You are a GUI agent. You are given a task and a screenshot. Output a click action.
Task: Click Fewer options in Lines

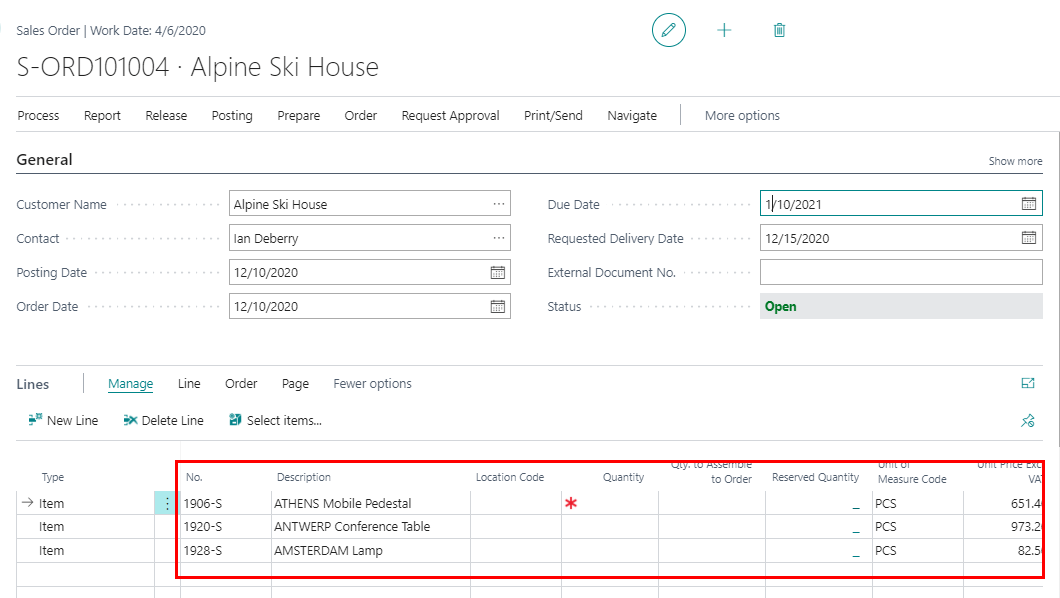tap(372, 384)
